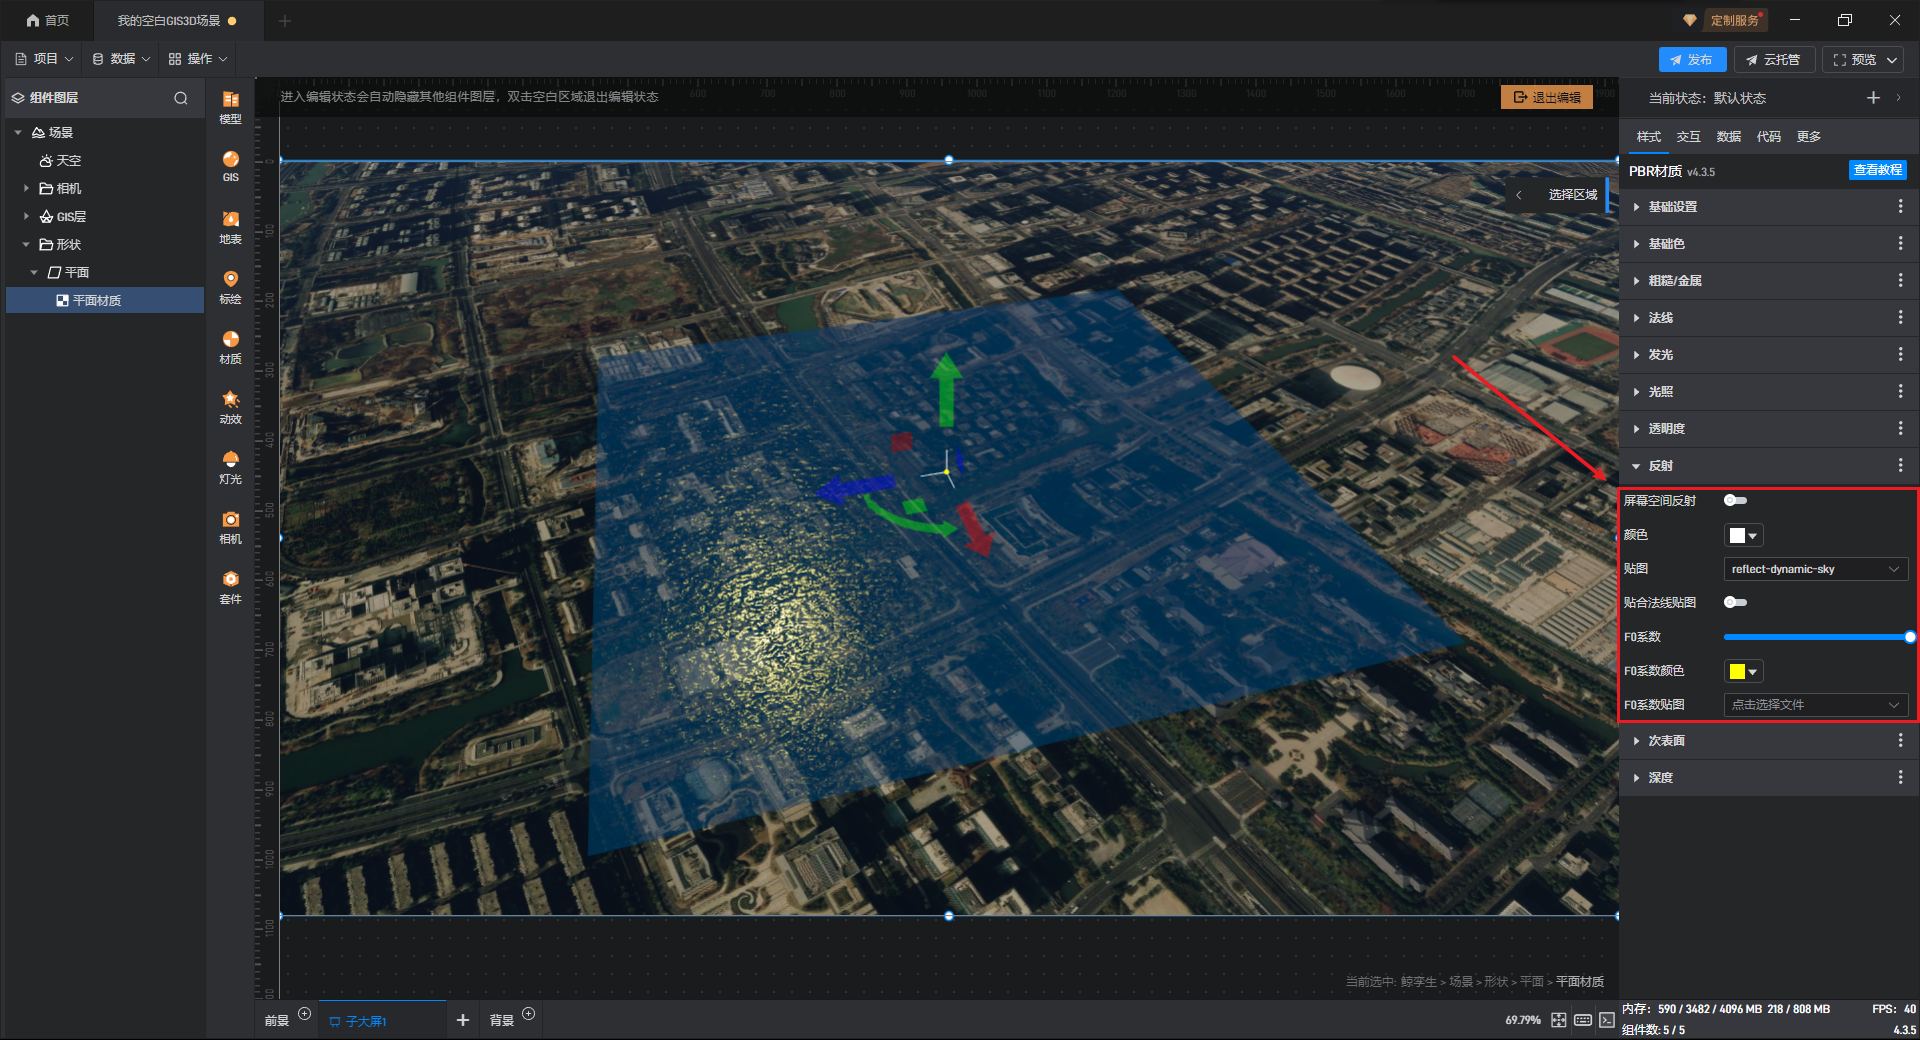Open the 数据 menu in the top bar
This screenshot has height=1040, width=1920.
pyautogui.click(x=121, y=59)
